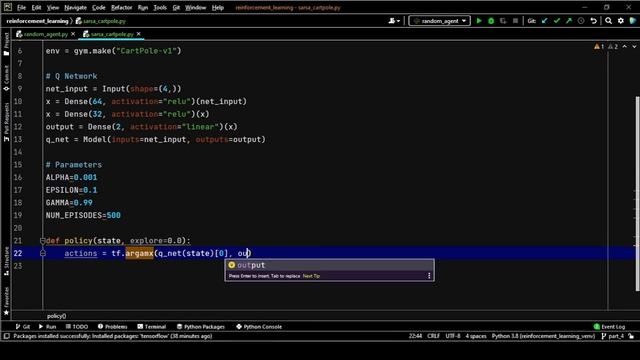Open the random_agent run configuration dropdown
The image size is (640, 360).
pyautogui.click(x=439, y=21)
